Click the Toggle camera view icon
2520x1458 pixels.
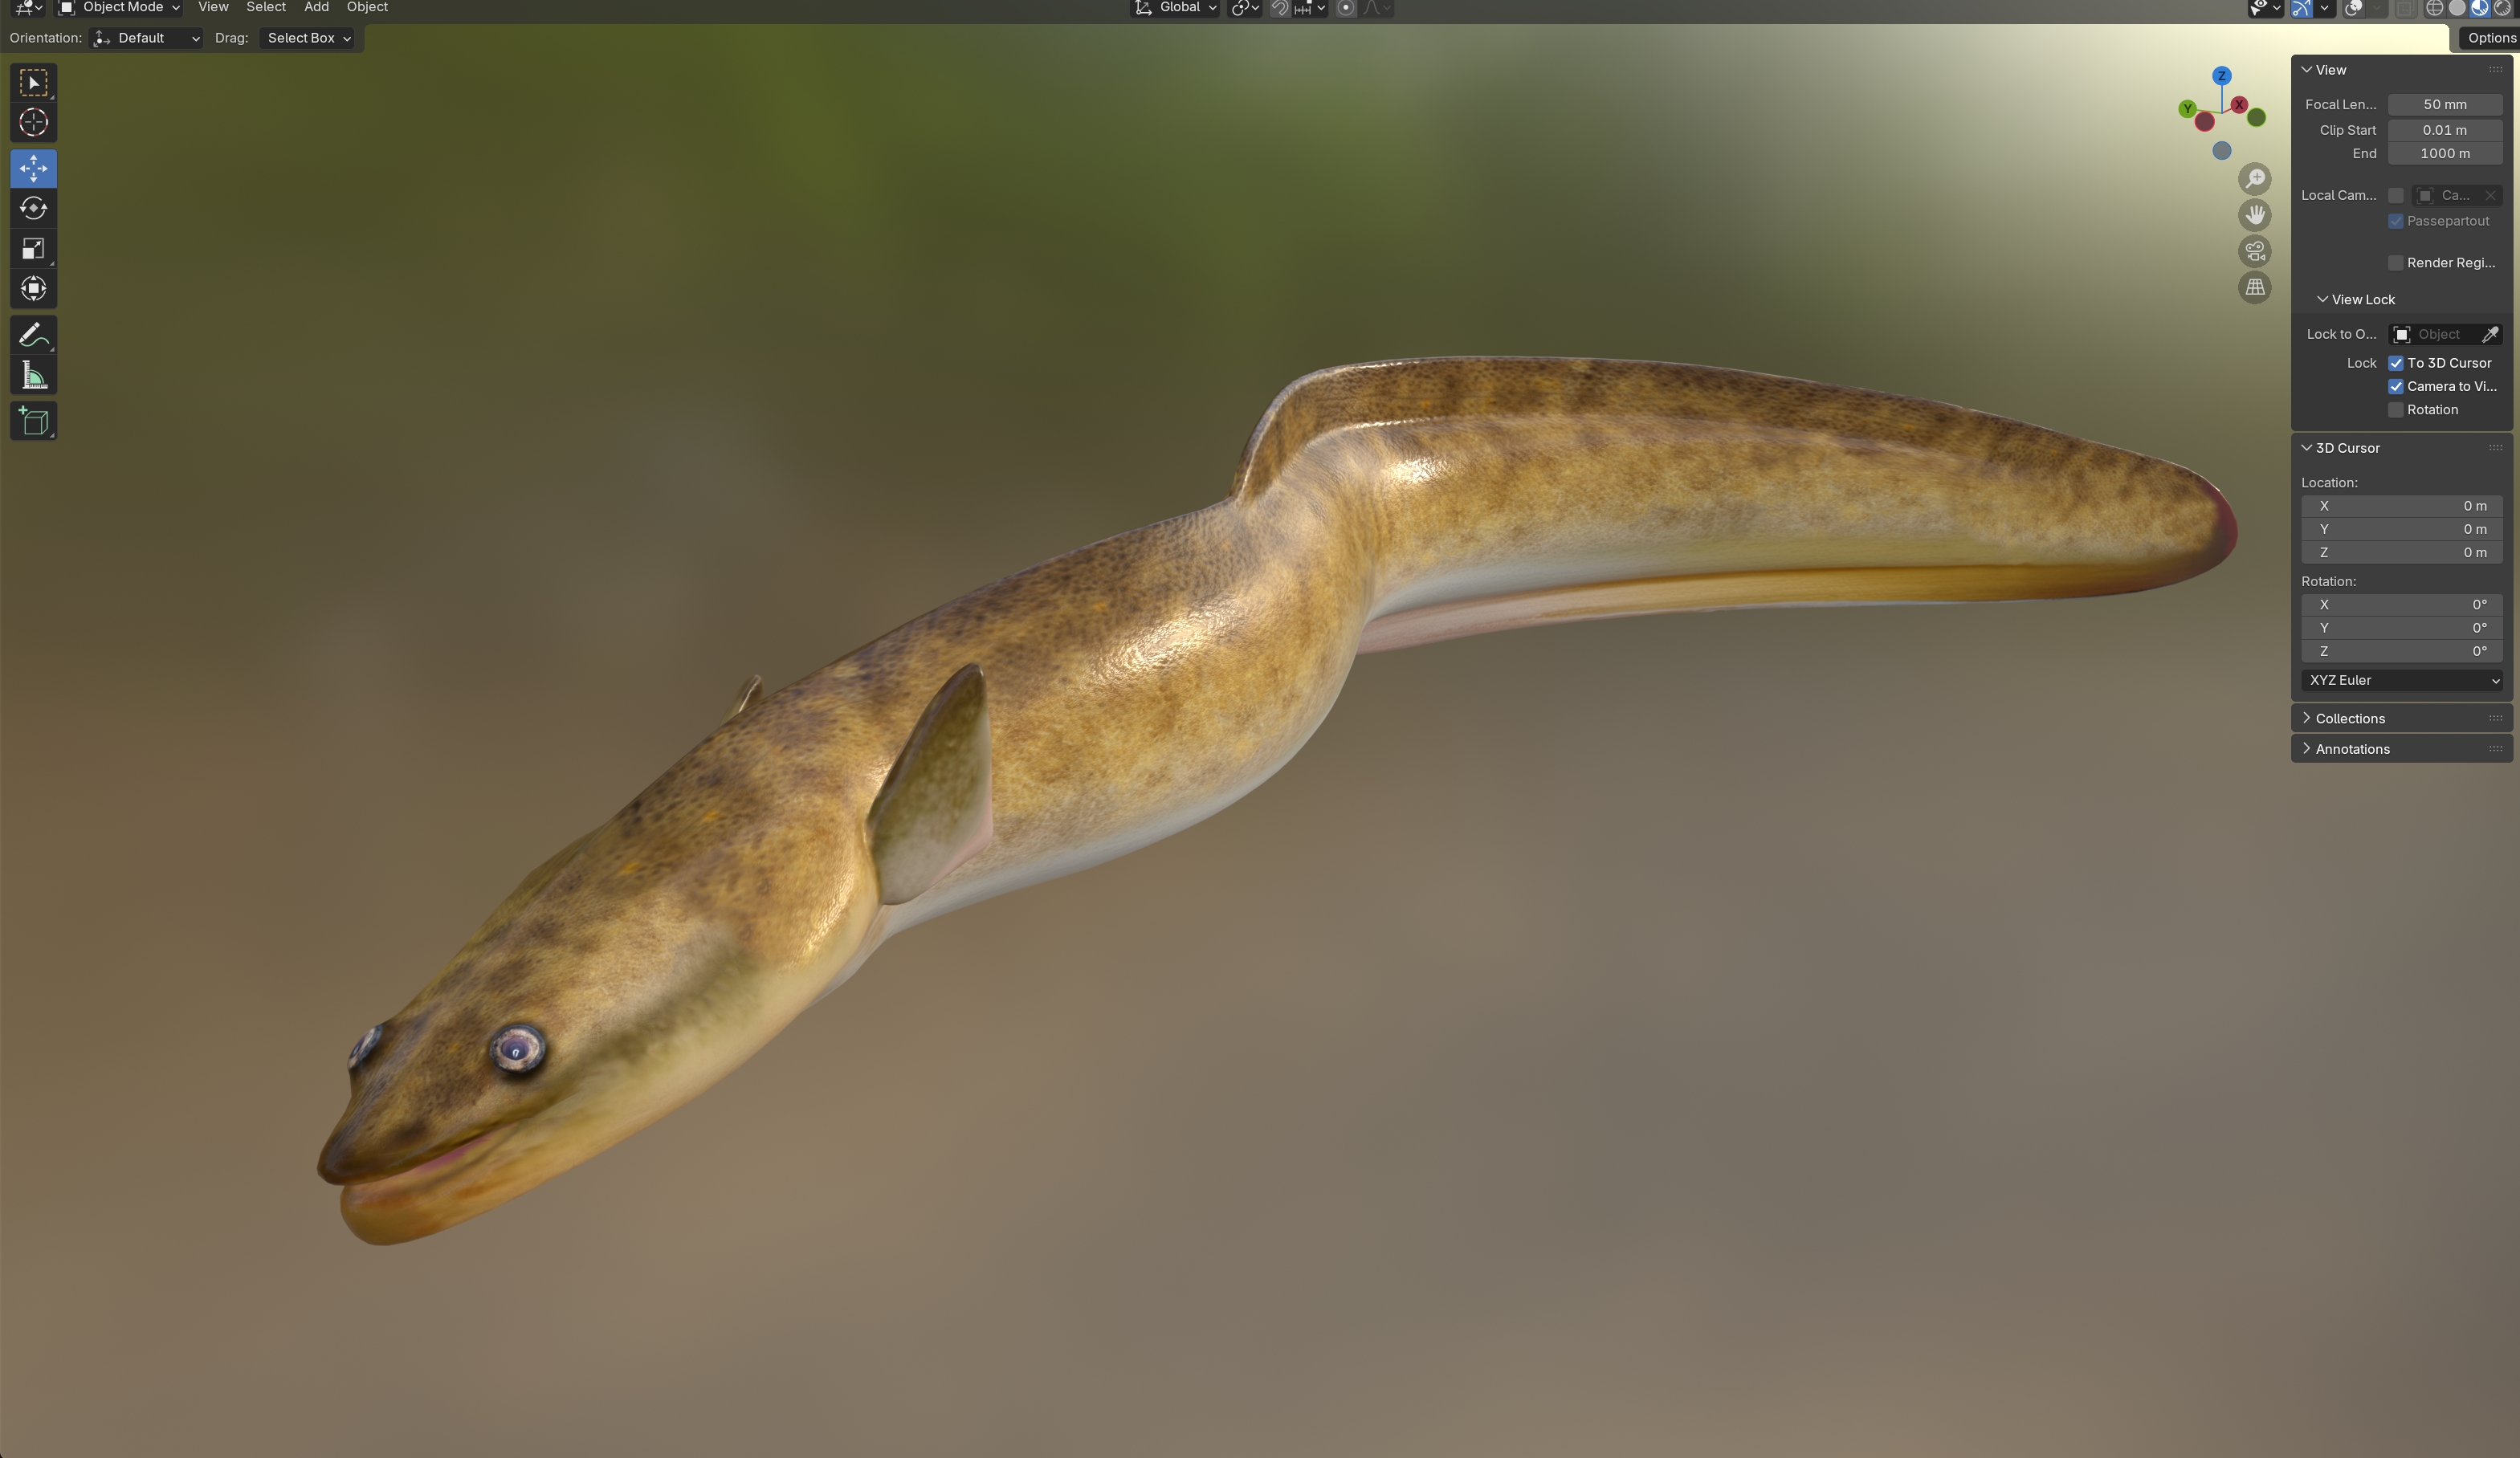pos(2254,251)
